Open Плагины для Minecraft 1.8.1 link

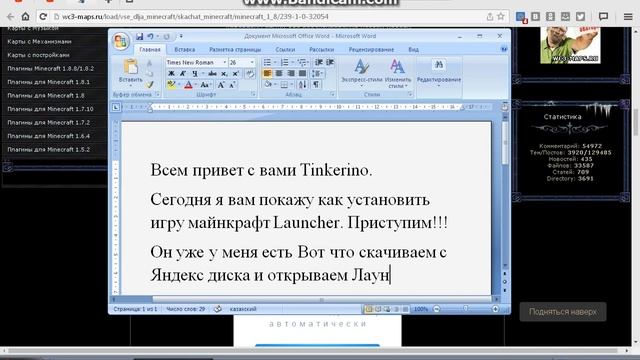[49, 82]
